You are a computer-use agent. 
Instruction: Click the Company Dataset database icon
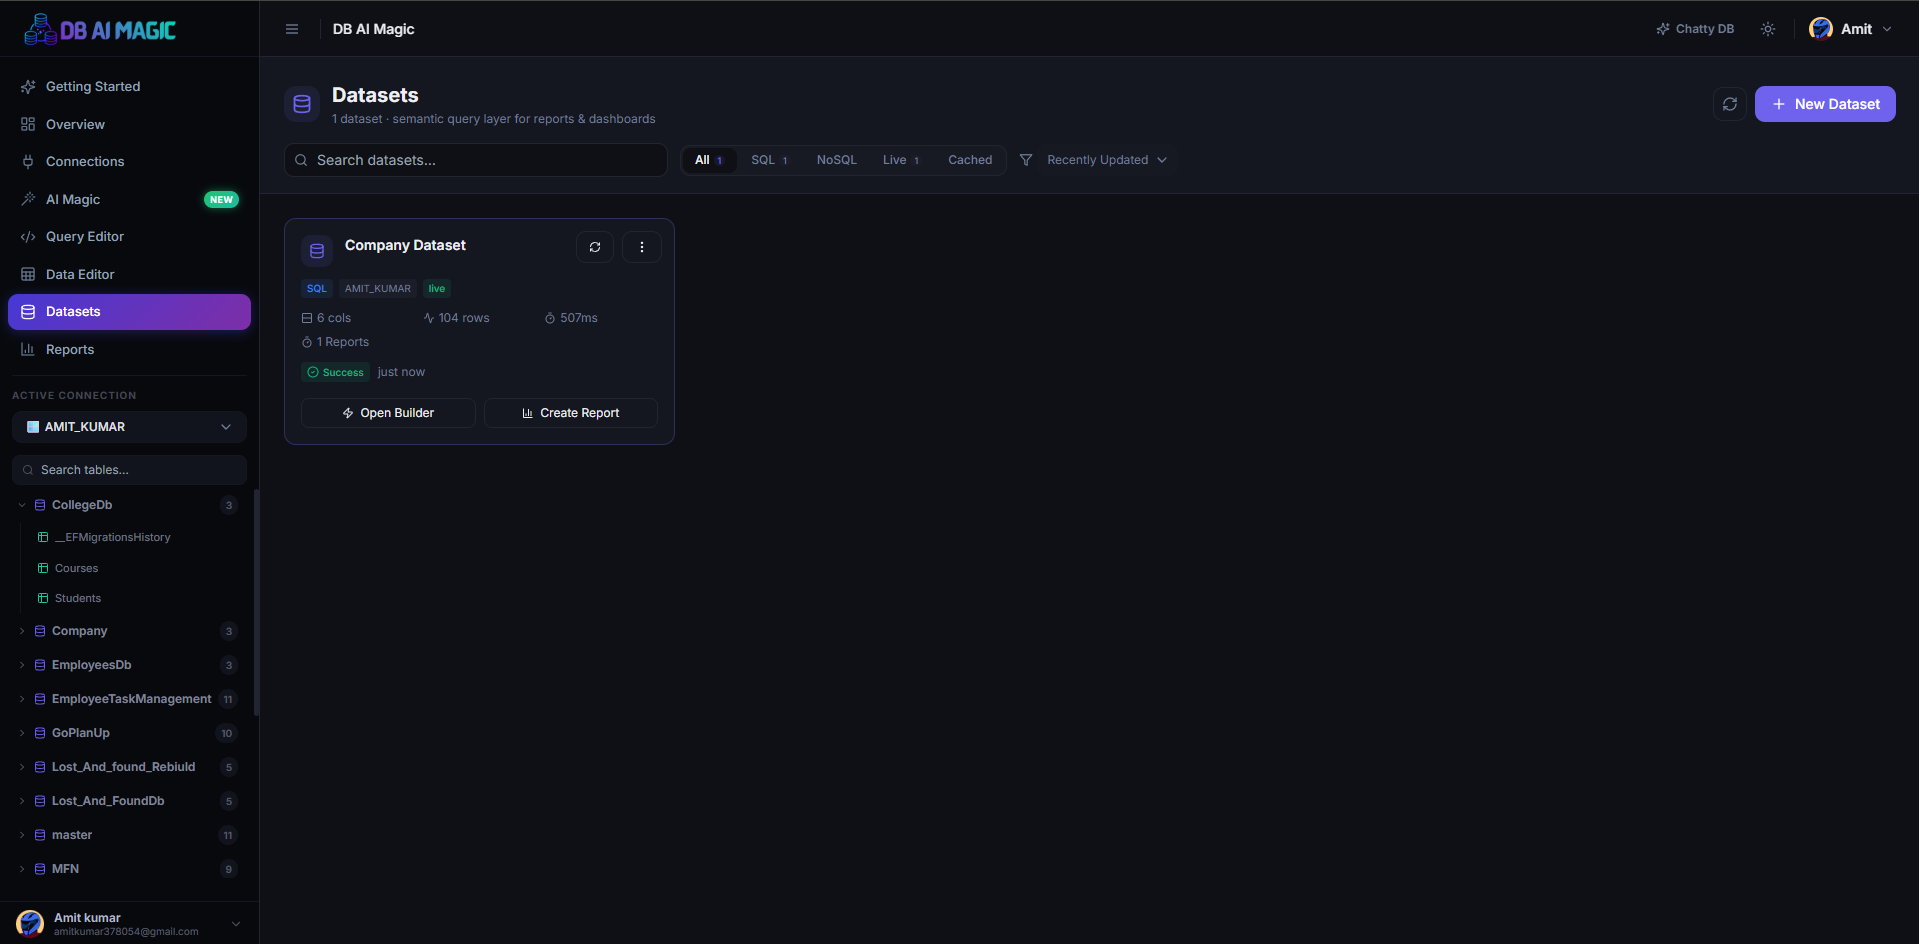point(317,251)
